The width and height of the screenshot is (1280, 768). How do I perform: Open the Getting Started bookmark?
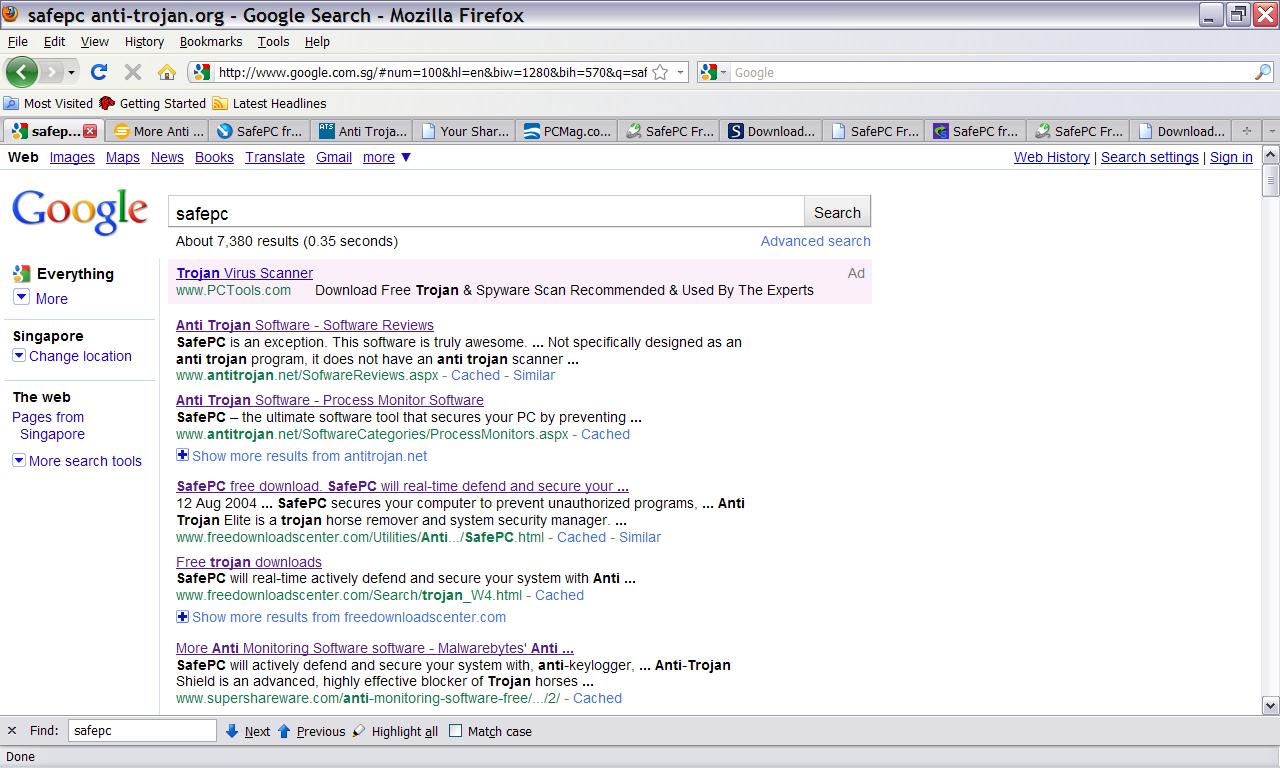[x=152, y=103]
